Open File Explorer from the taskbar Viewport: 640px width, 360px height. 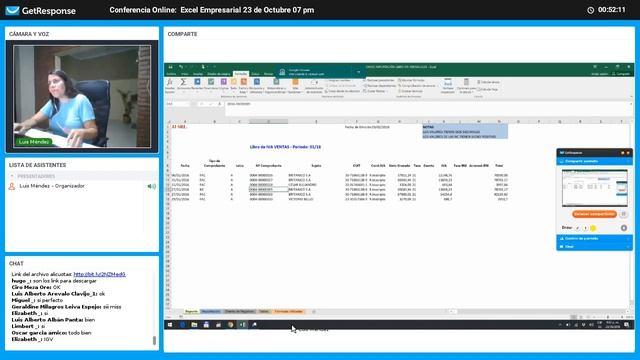[194, 324]
